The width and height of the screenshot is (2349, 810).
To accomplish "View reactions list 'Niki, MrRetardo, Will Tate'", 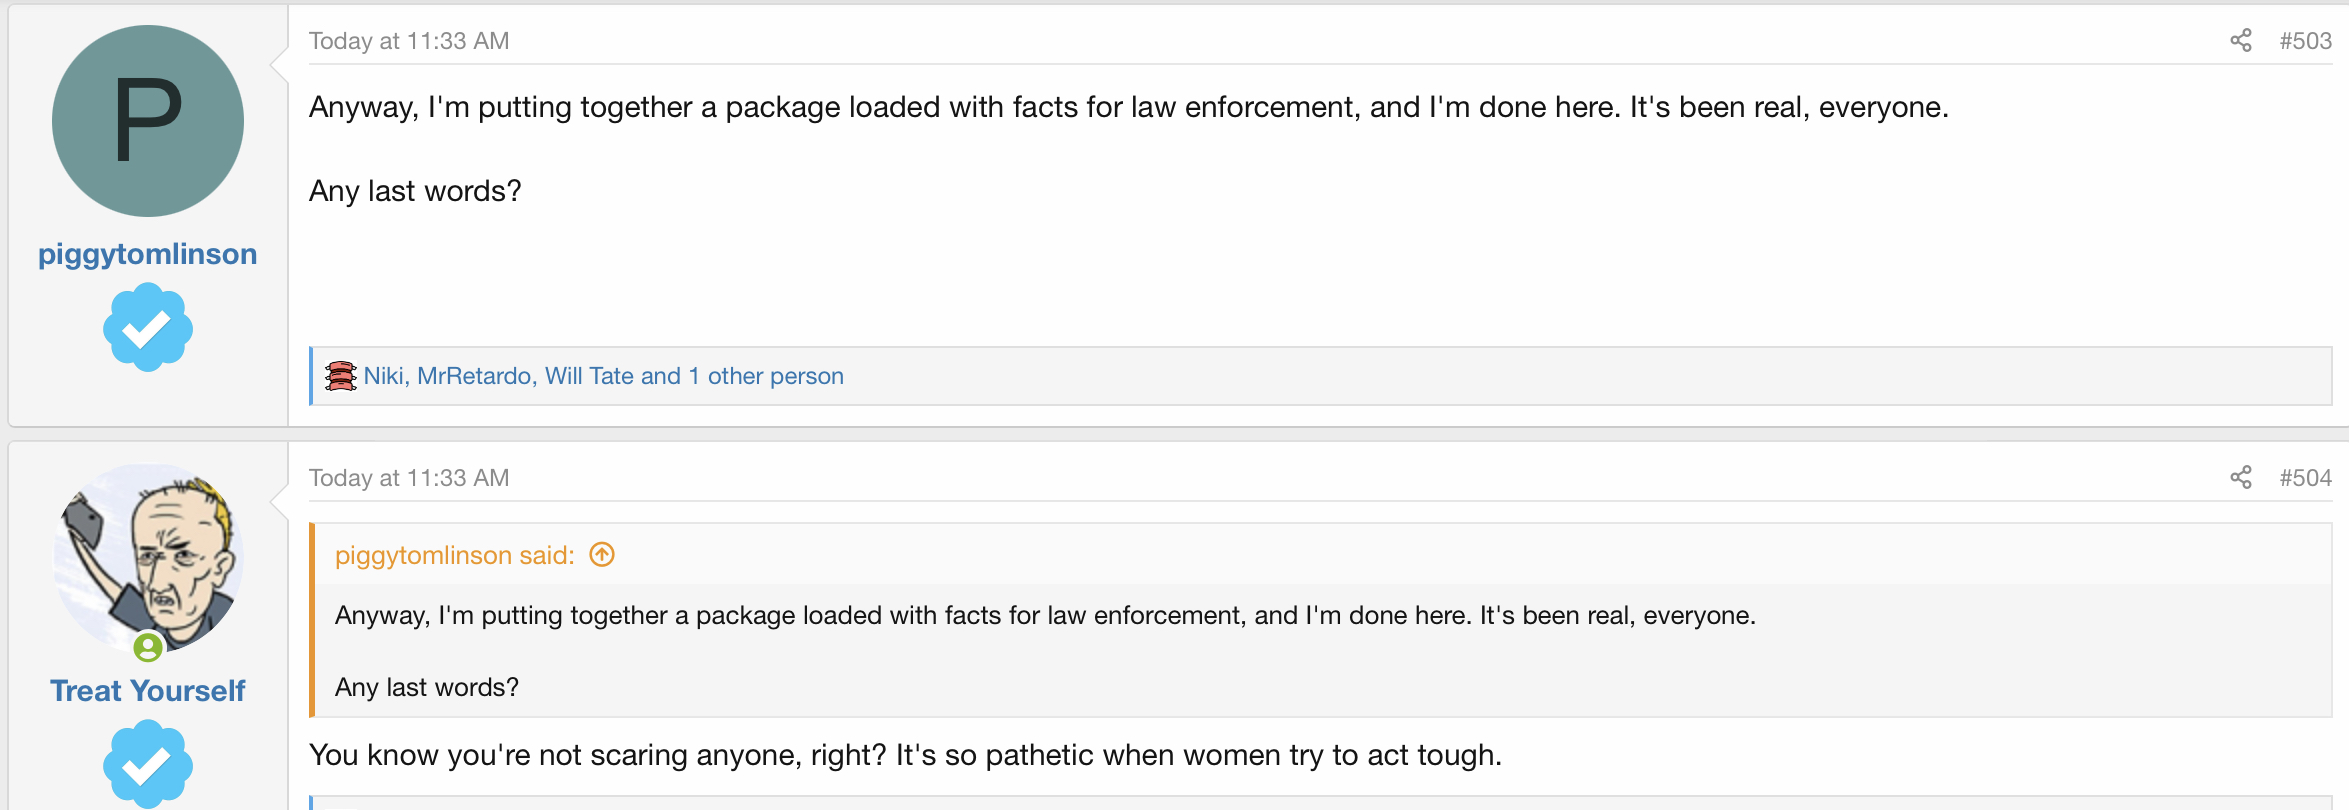I will [603, 376].
